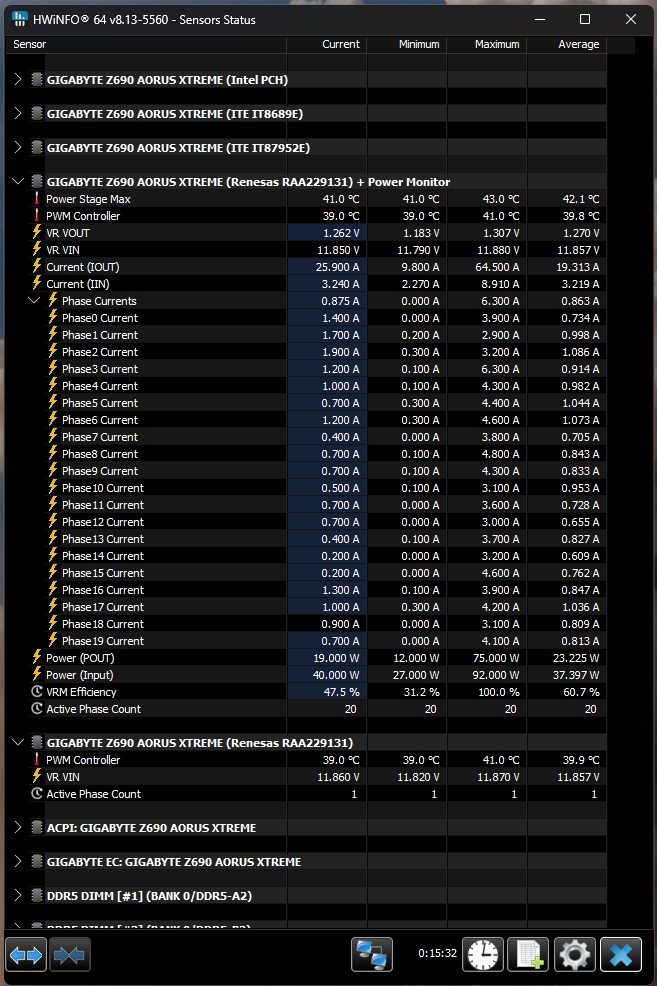Expand the DDR5 DIMM [#1] group
This screenshot has width=657, height=986.
coord(18,895)
